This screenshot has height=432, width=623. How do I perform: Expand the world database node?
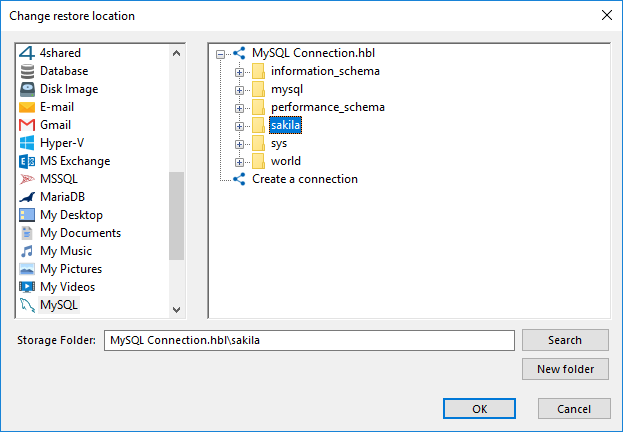239,162
